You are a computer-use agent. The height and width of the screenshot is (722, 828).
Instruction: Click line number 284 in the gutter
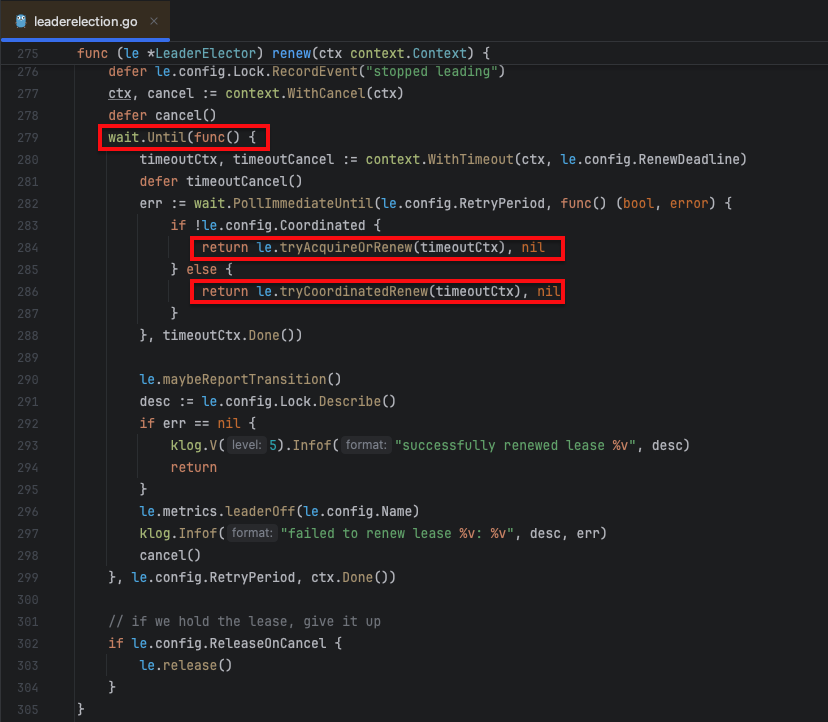[x=27, y=248]
